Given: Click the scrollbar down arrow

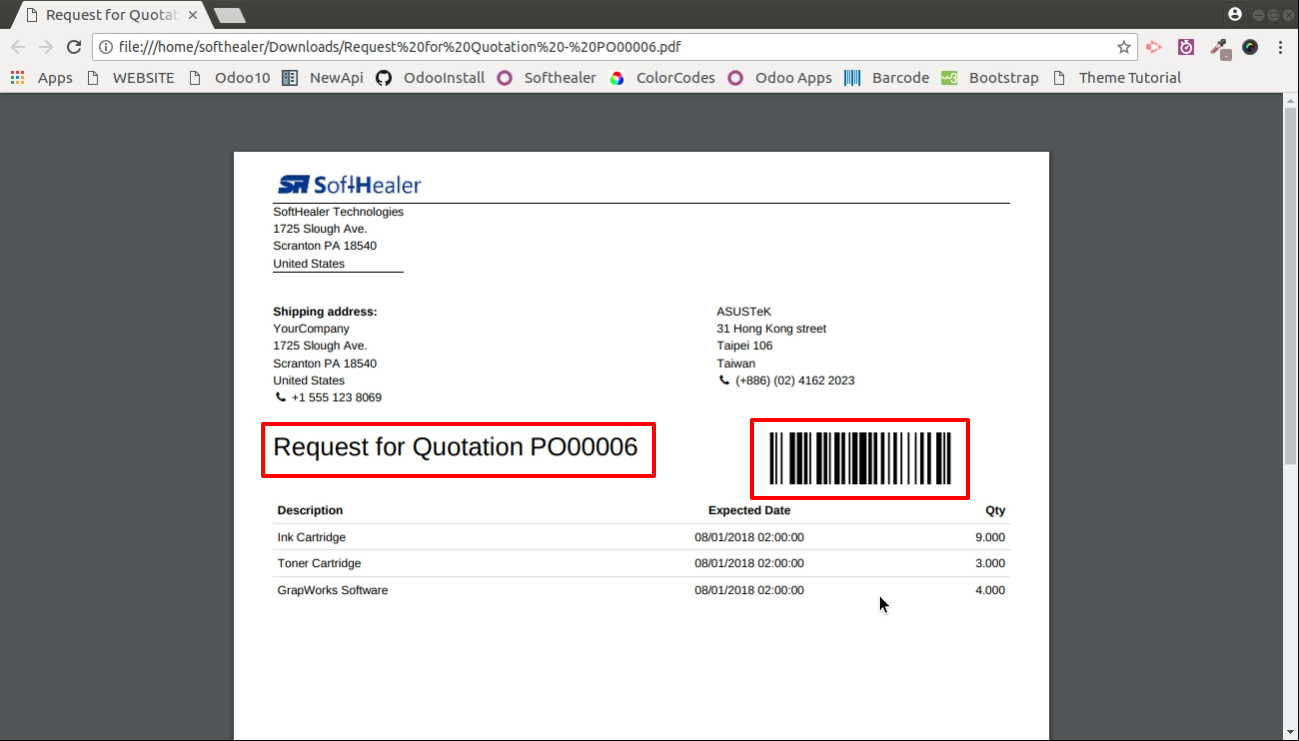Looking at the screenshot, I should pos(1290,733).
